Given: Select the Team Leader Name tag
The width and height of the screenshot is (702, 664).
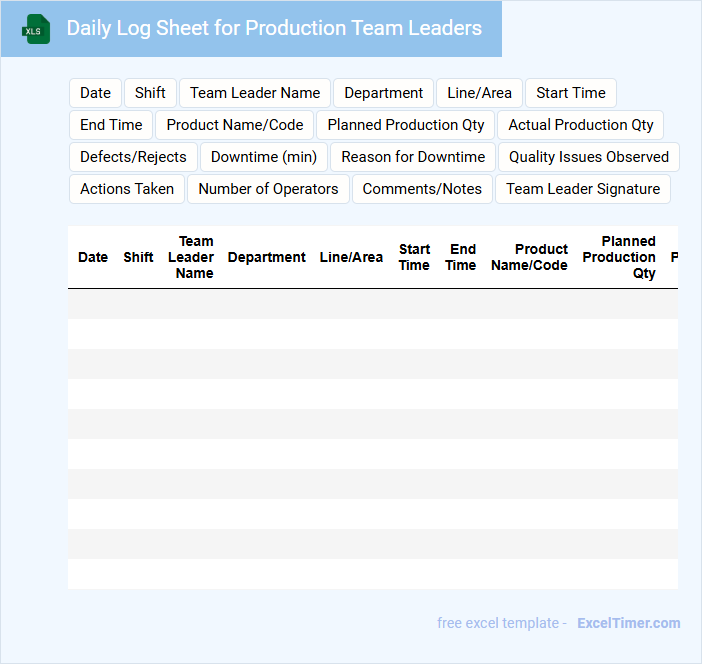Looking at the screenshot, I should click(x=255, y=93).
